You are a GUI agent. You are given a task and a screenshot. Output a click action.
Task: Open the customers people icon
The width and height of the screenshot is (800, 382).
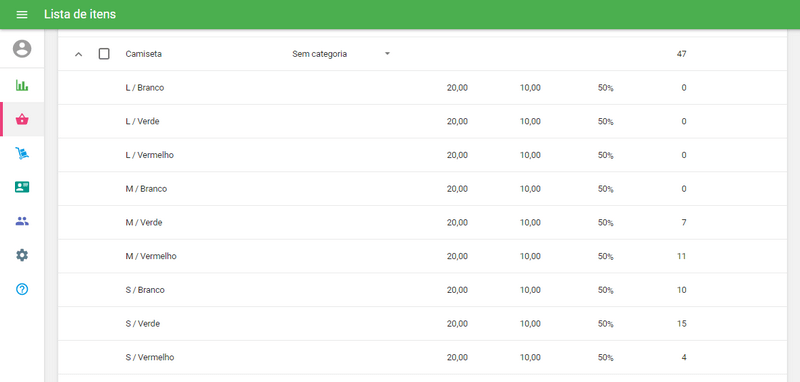[22, 221]
